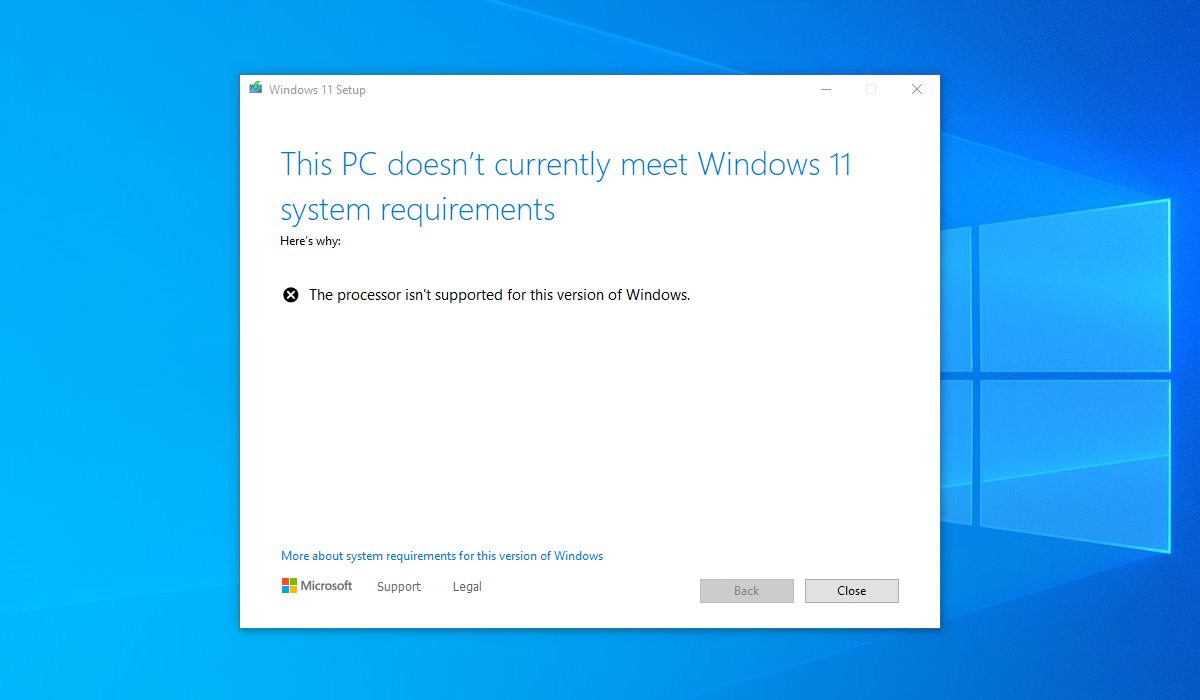The width and height of the screenshot is (1200, 700).
Task: Click the "Windows 11 Setup" title text
Action: point(317,90)
